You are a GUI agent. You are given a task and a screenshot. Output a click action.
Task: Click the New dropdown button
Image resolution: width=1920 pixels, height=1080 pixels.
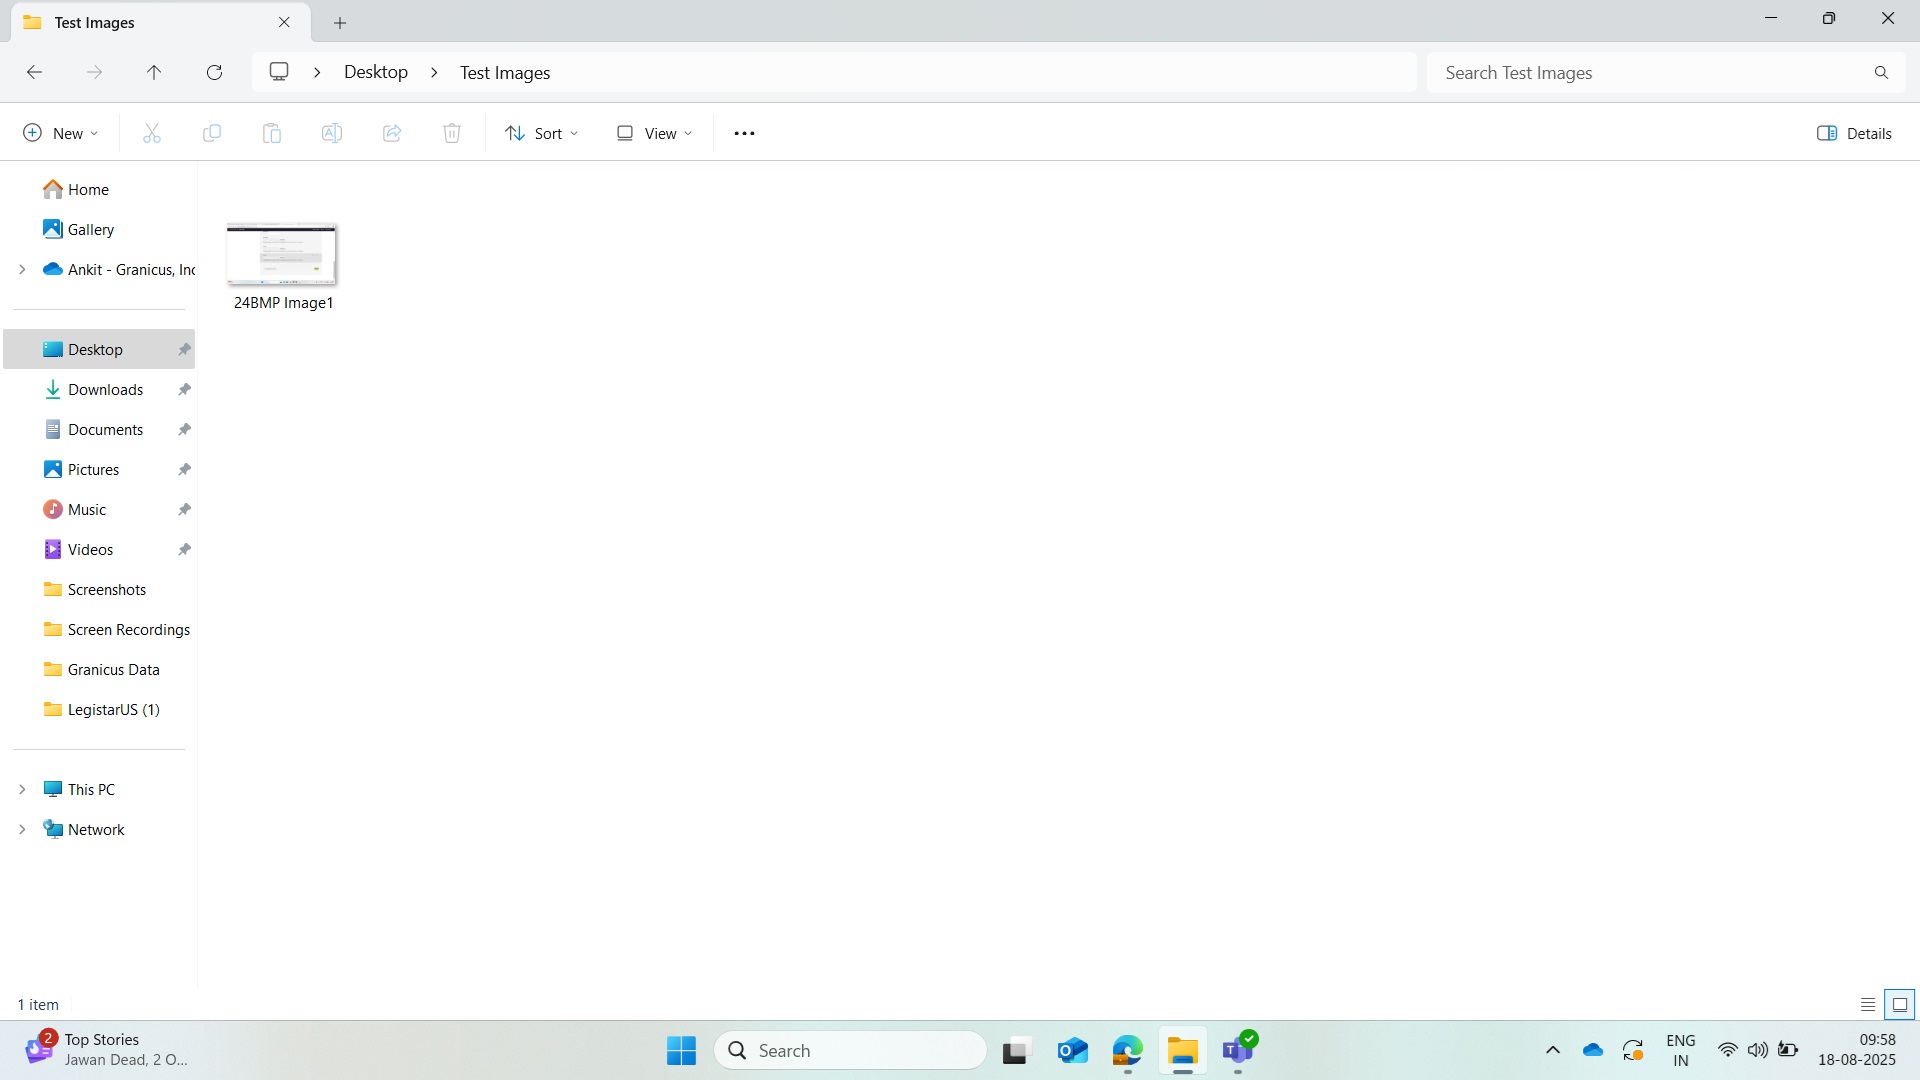(61, 133)
